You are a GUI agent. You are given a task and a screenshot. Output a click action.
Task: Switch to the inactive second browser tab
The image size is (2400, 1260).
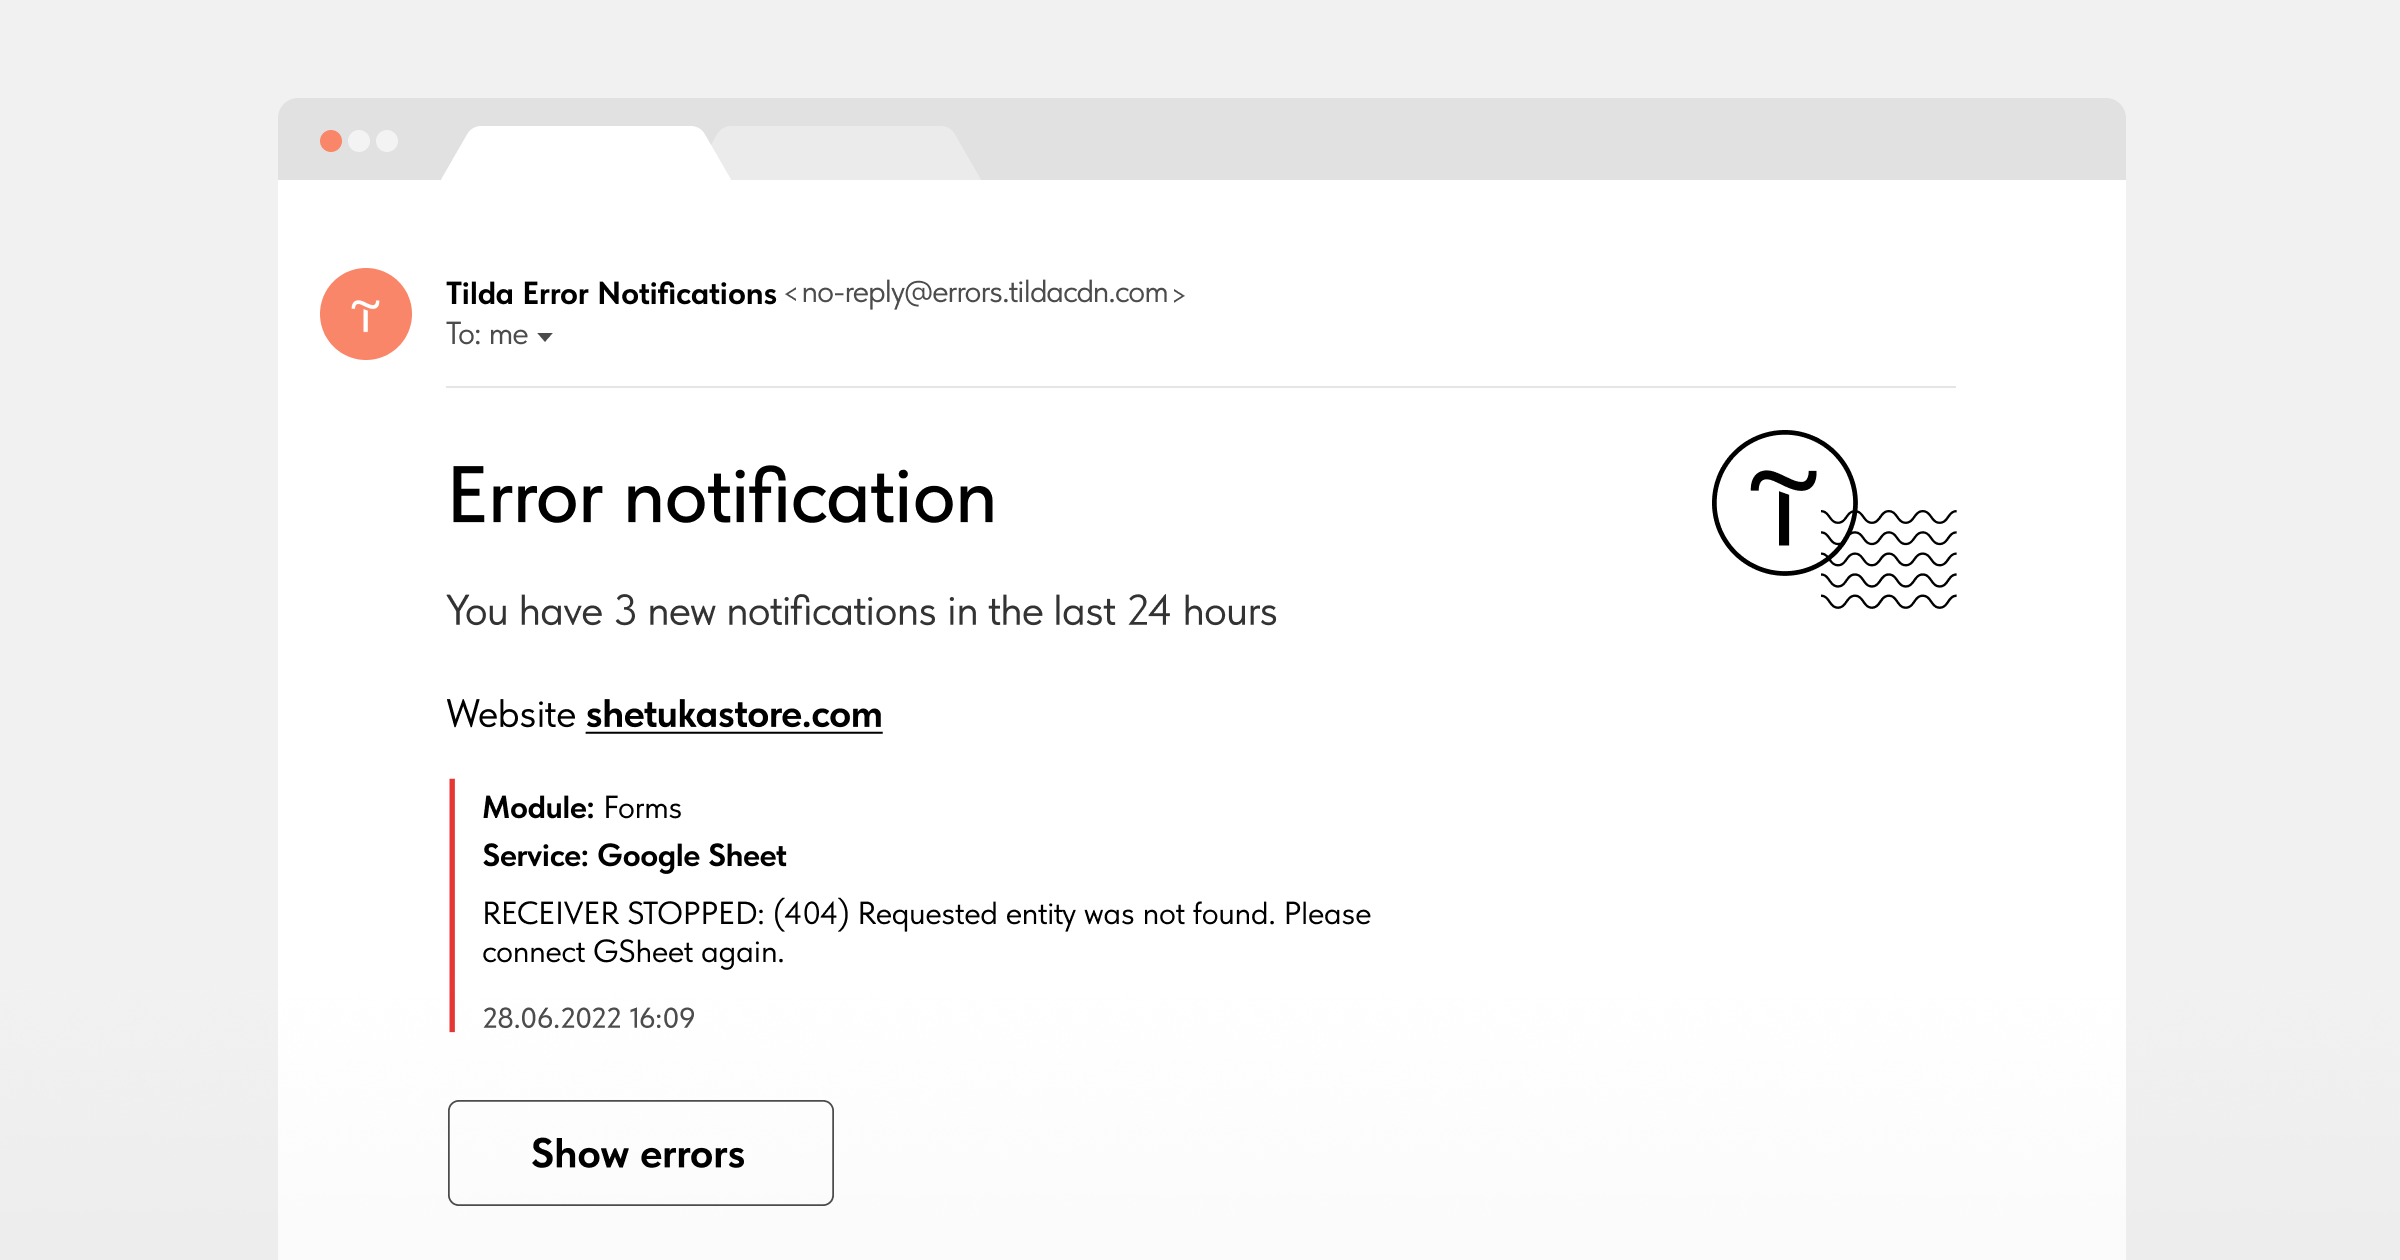coord(847,153)
